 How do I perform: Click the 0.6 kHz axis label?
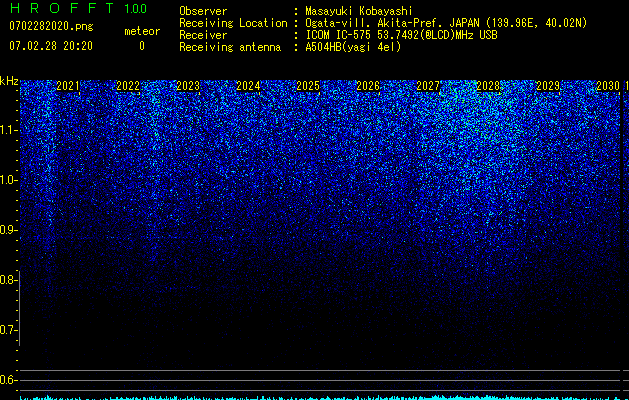click(8, 380)
